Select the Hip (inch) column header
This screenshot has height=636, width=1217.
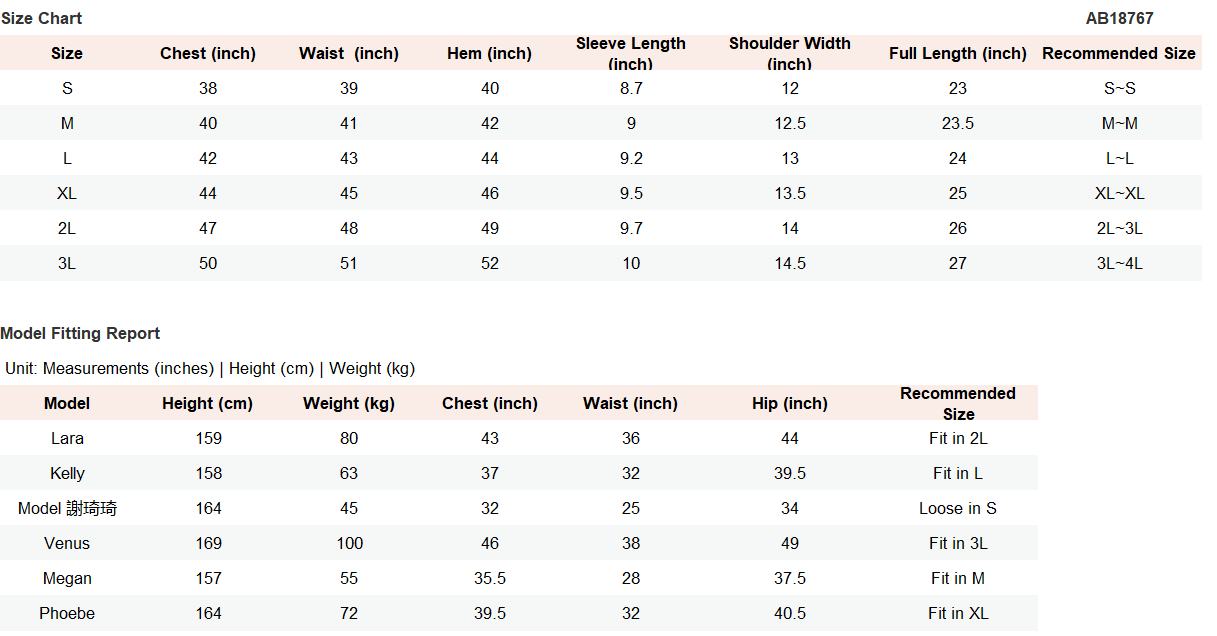point(789,403)
